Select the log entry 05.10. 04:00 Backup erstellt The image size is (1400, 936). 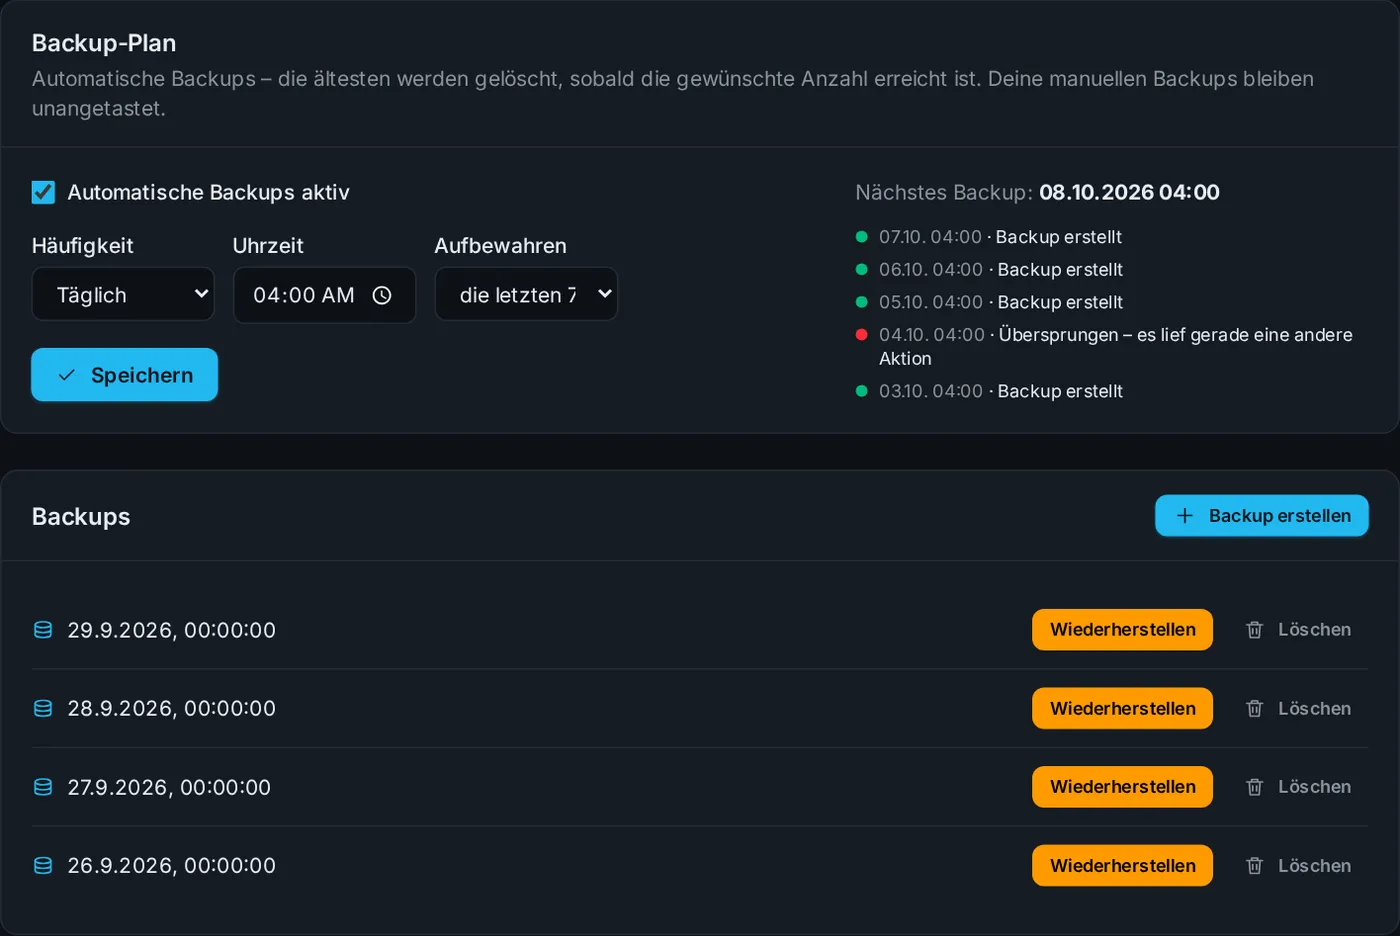pos(1001,302)
